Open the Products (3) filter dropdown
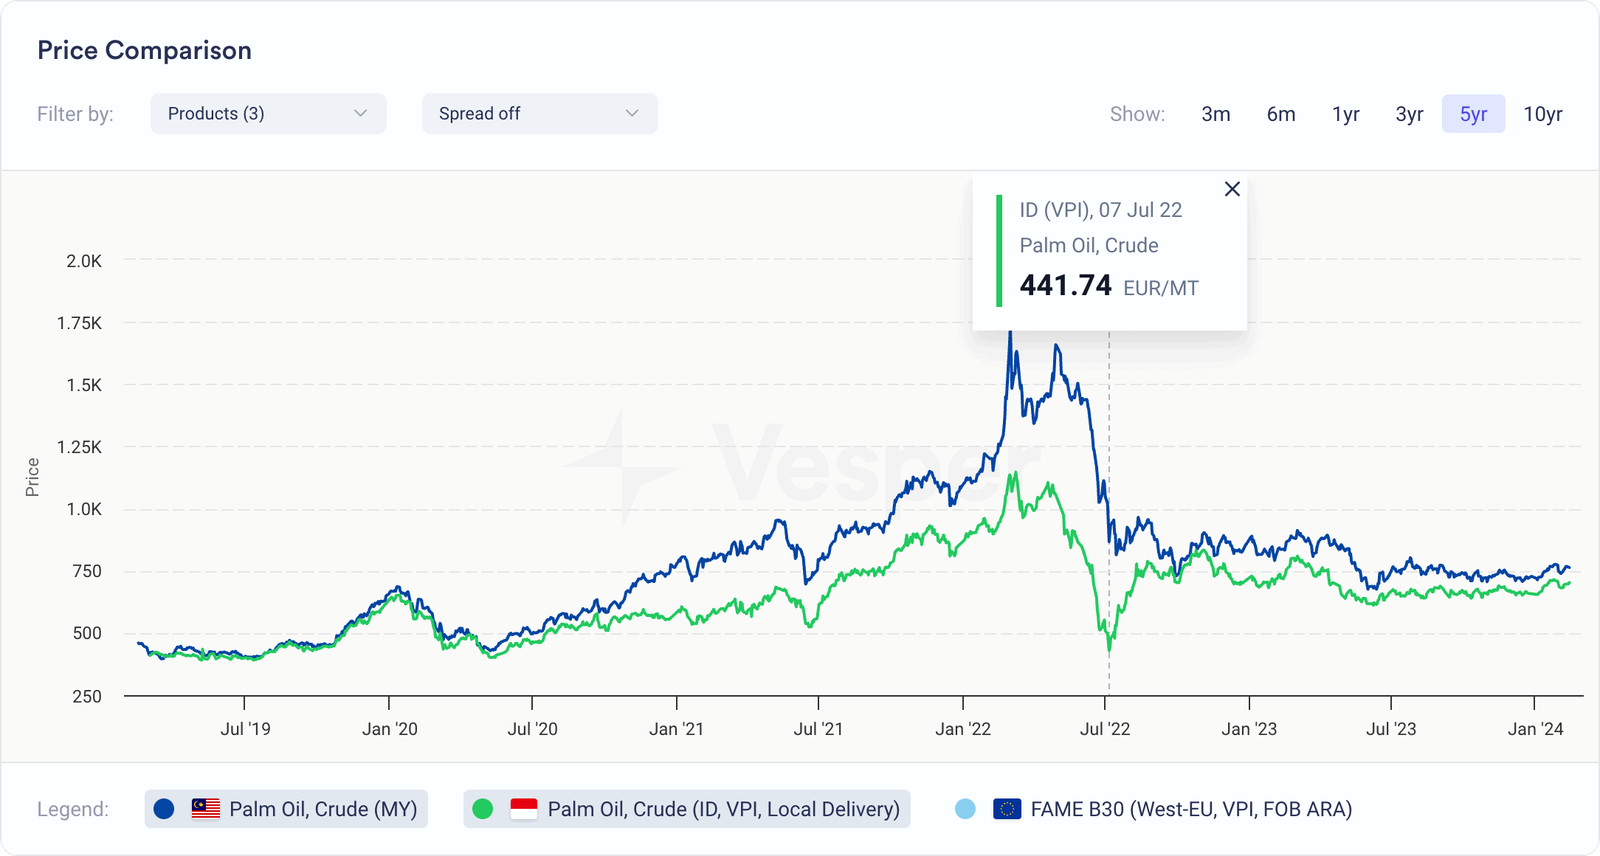This screenshot has width=1600, height=856. click(268, 114)
